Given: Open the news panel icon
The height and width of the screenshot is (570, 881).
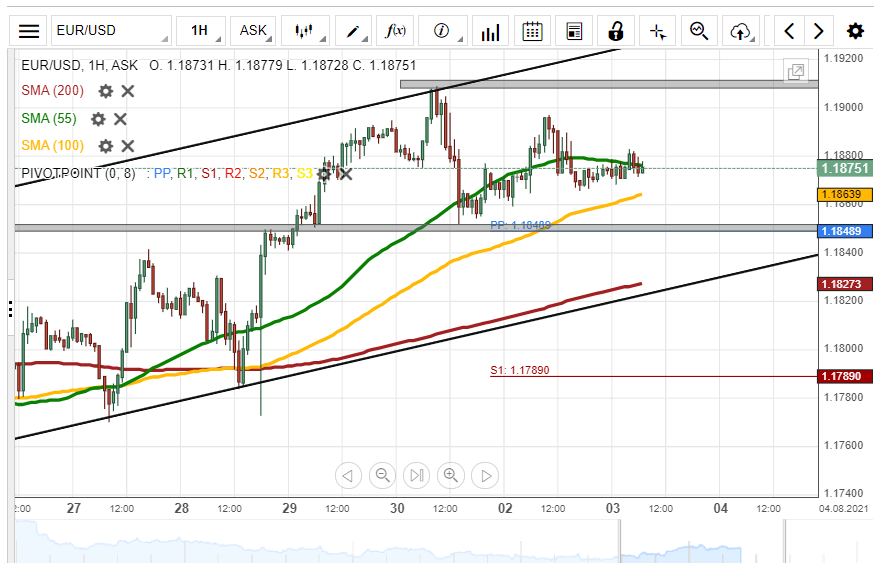Looking at the screenshot, I should pyautogui.click(x=574, y=31).
